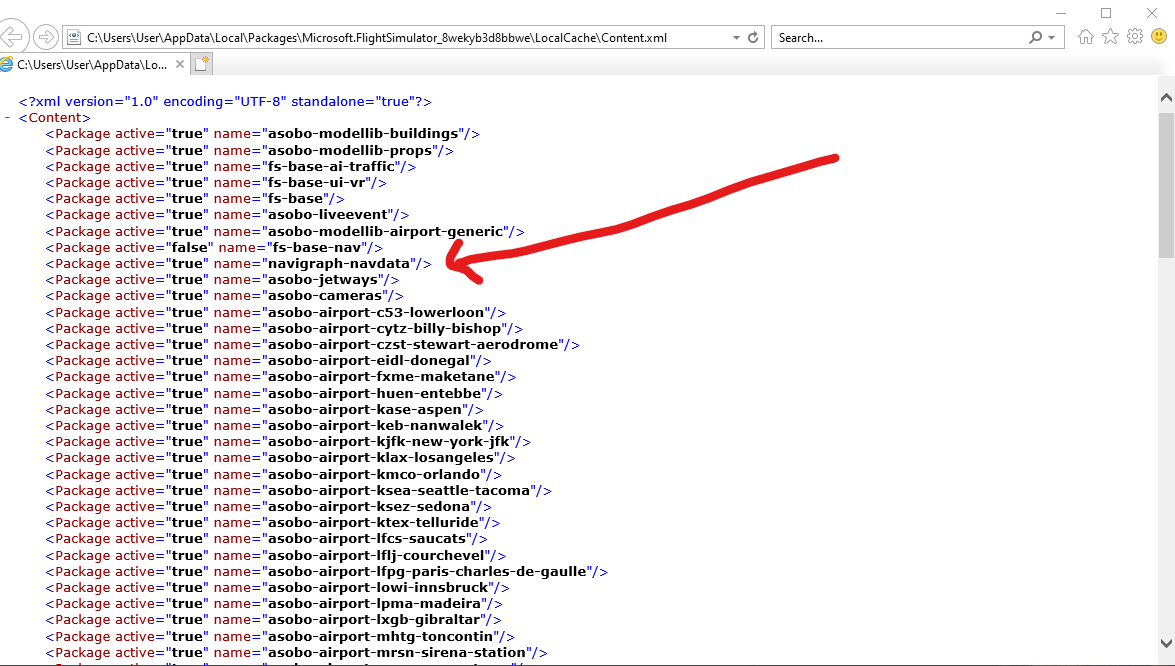Click the search magnifier icon

tap(1036, 38)
